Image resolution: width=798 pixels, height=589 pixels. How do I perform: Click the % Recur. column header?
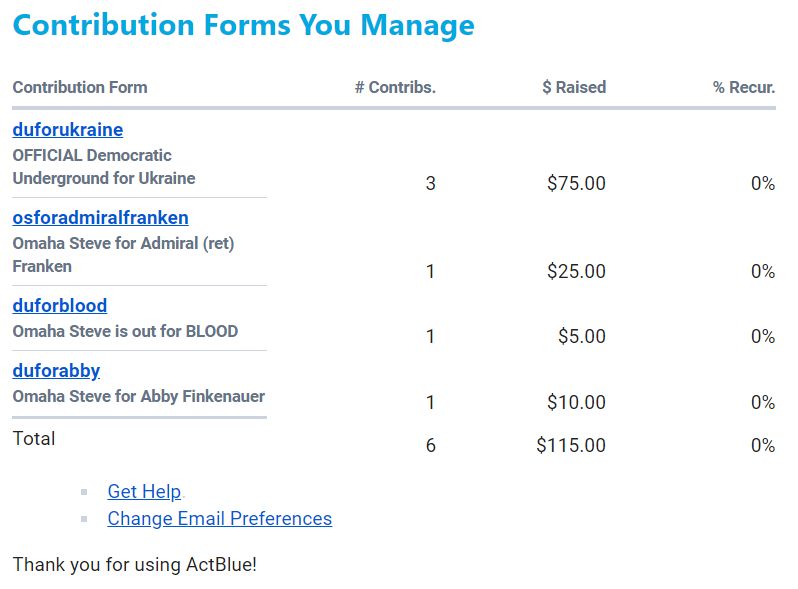[x=744, y=87]
